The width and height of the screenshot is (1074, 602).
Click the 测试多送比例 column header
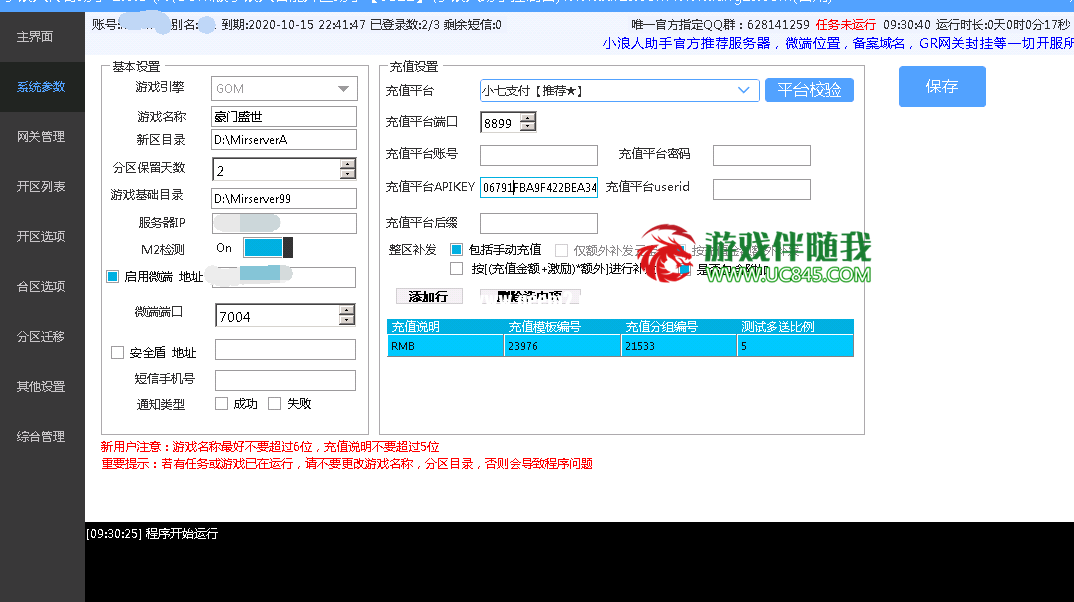[795, 327]
